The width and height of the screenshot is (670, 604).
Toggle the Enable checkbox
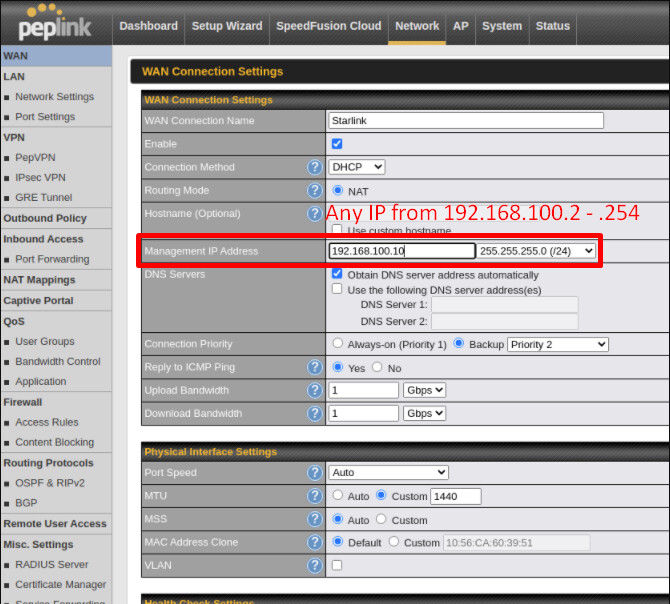(337, 144)
